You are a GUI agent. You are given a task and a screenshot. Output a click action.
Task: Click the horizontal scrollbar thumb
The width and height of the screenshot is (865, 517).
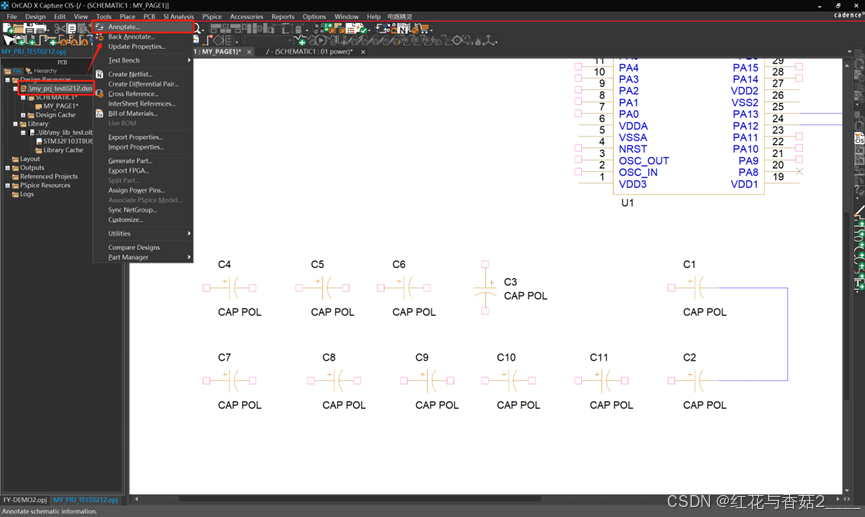point(360,499)
